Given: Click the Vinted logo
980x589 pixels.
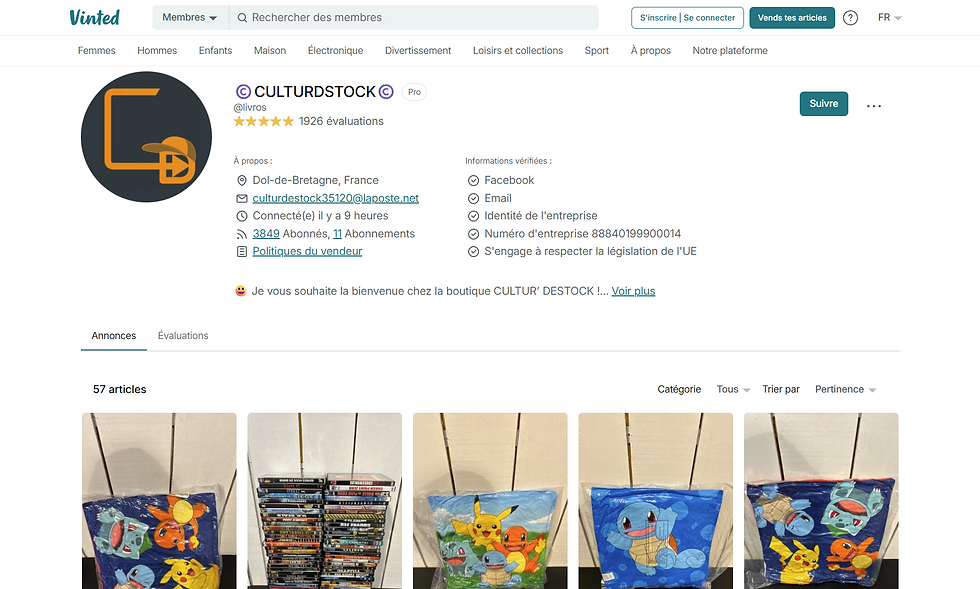Looking at the screenshot, I should [x=94, y=18].
